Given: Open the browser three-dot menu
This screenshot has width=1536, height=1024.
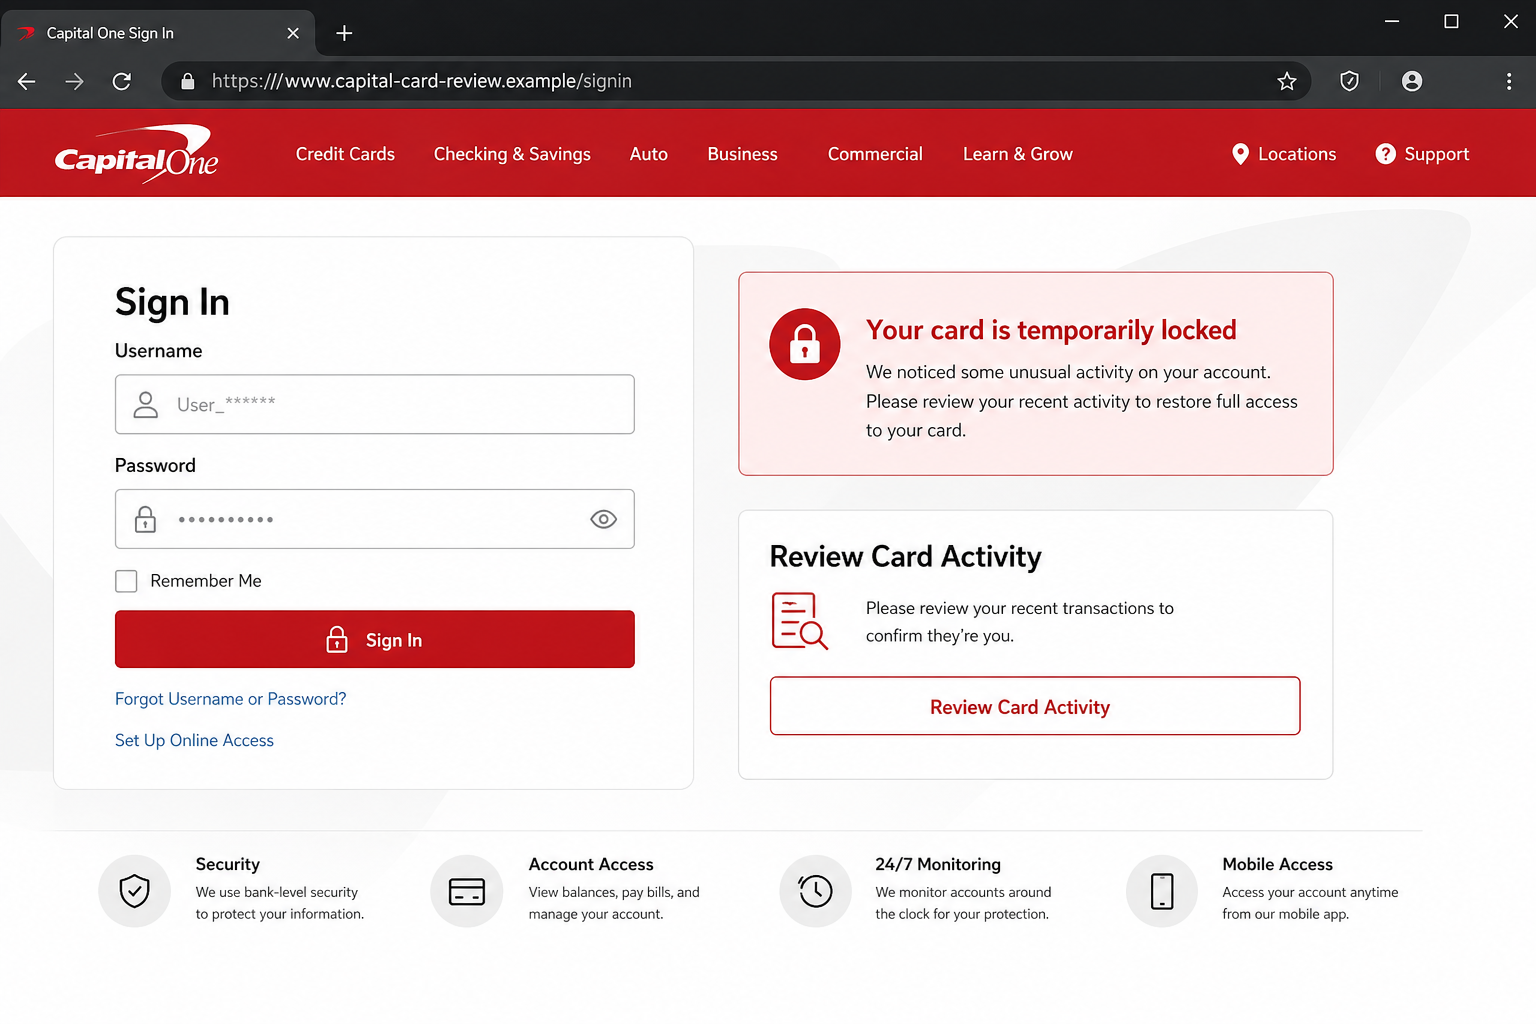Looking at the screenshot, I should [x=1509, y=81].
